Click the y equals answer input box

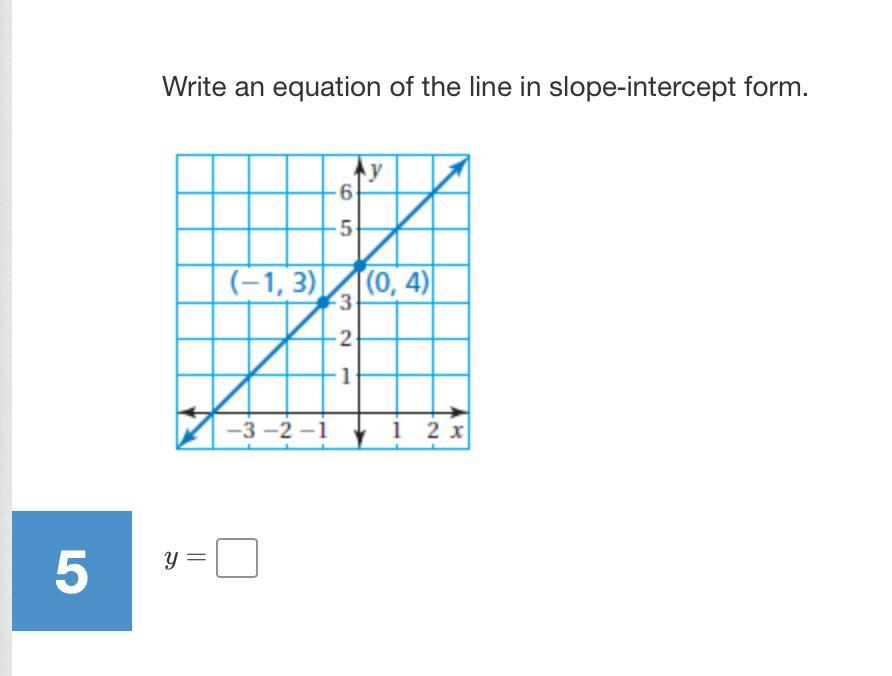pyautogui.click(x=237, y=558)
